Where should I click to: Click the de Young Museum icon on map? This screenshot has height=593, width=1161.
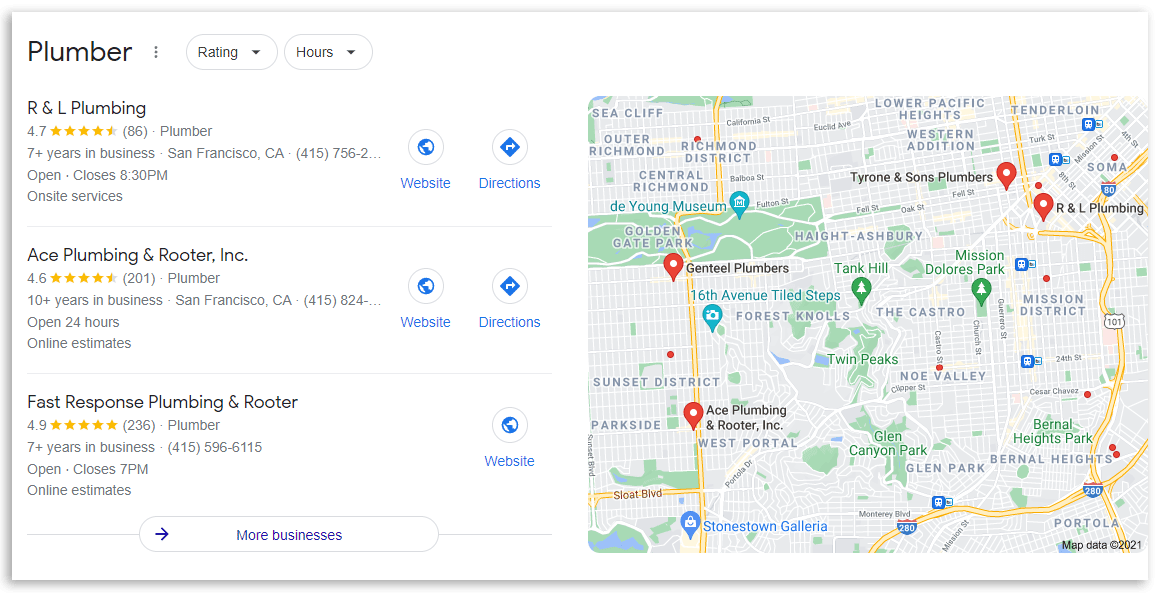(739, 204)
